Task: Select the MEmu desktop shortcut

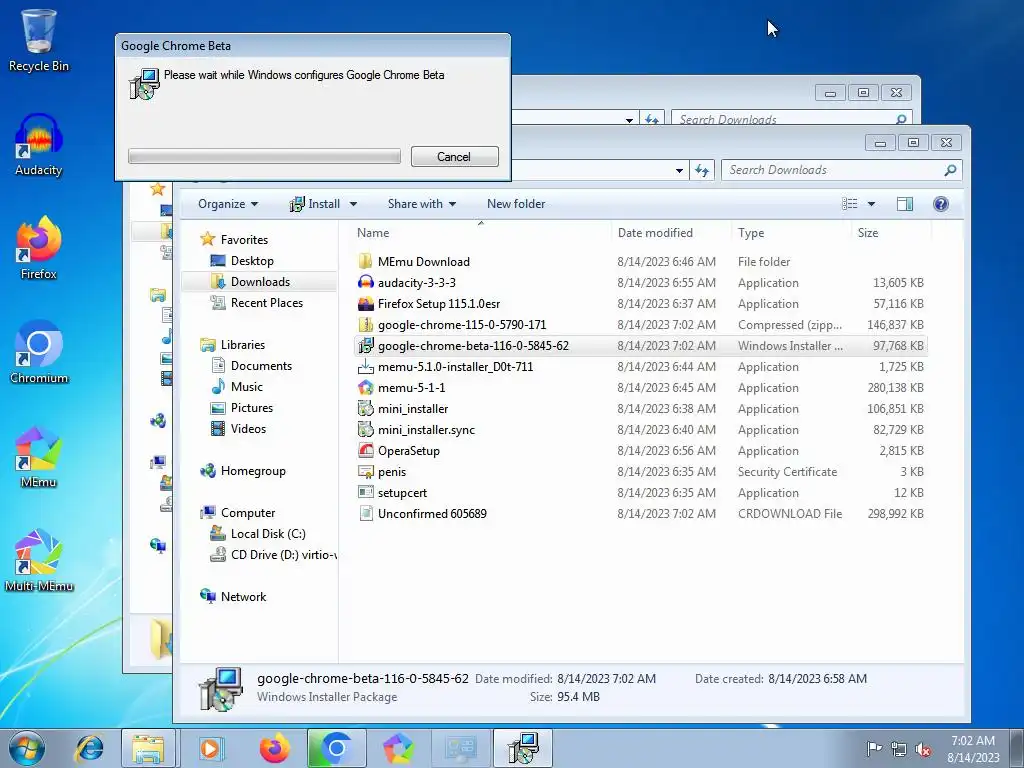Action: [x=39, y=457]
